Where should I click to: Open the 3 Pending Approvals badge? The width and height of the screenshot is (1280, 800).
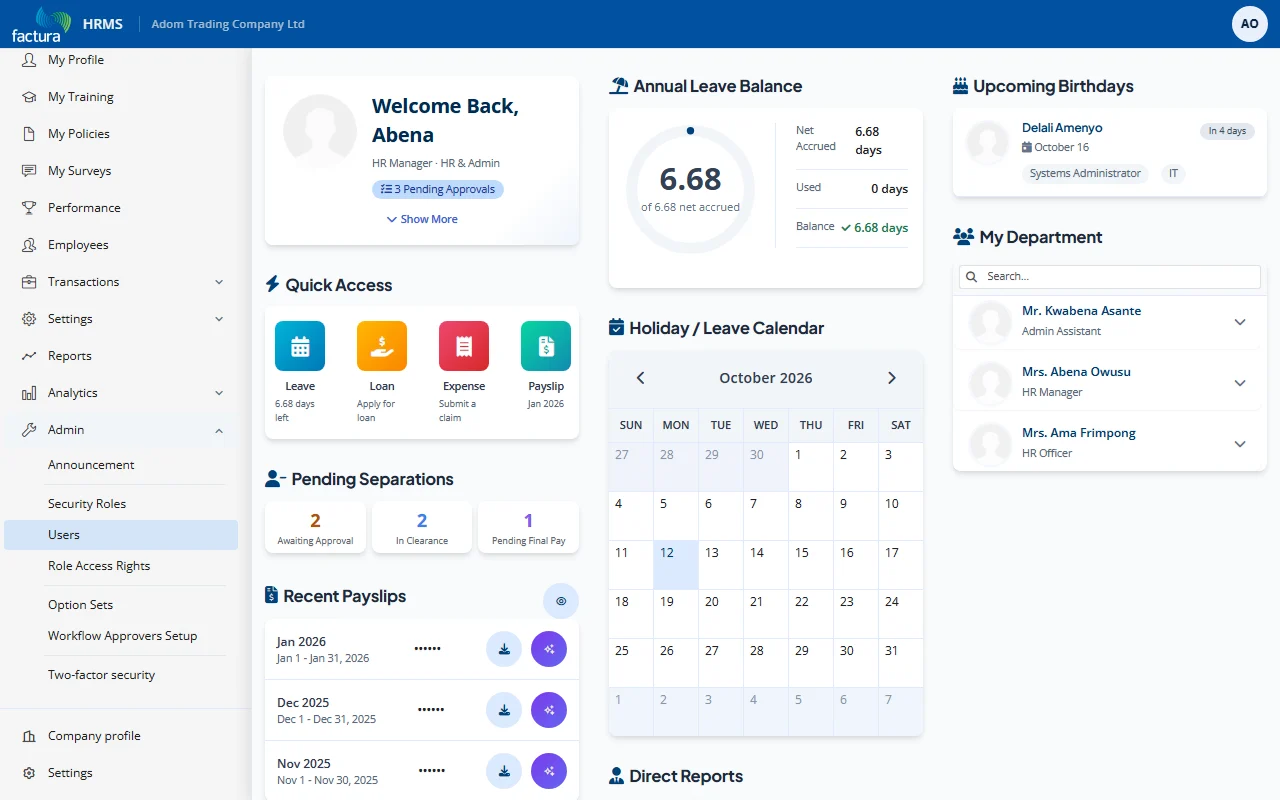(438, 189)
